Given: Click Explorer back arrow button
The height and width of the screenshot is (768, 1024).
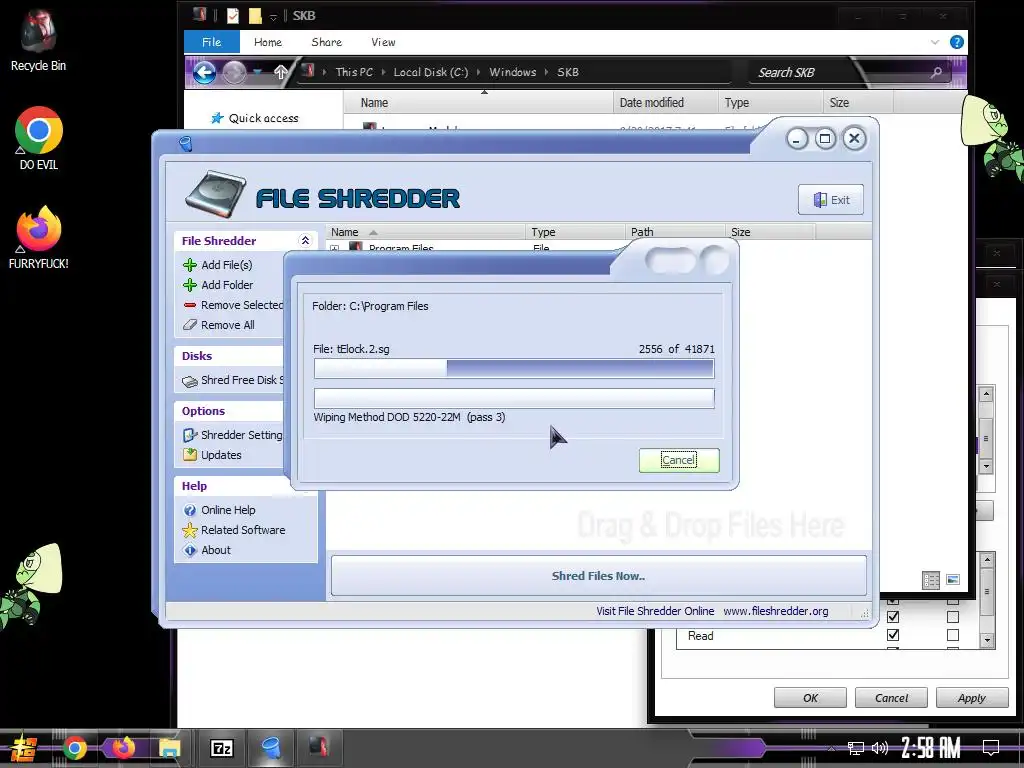Looking at the screenshot, I should [x=204, y=72].
